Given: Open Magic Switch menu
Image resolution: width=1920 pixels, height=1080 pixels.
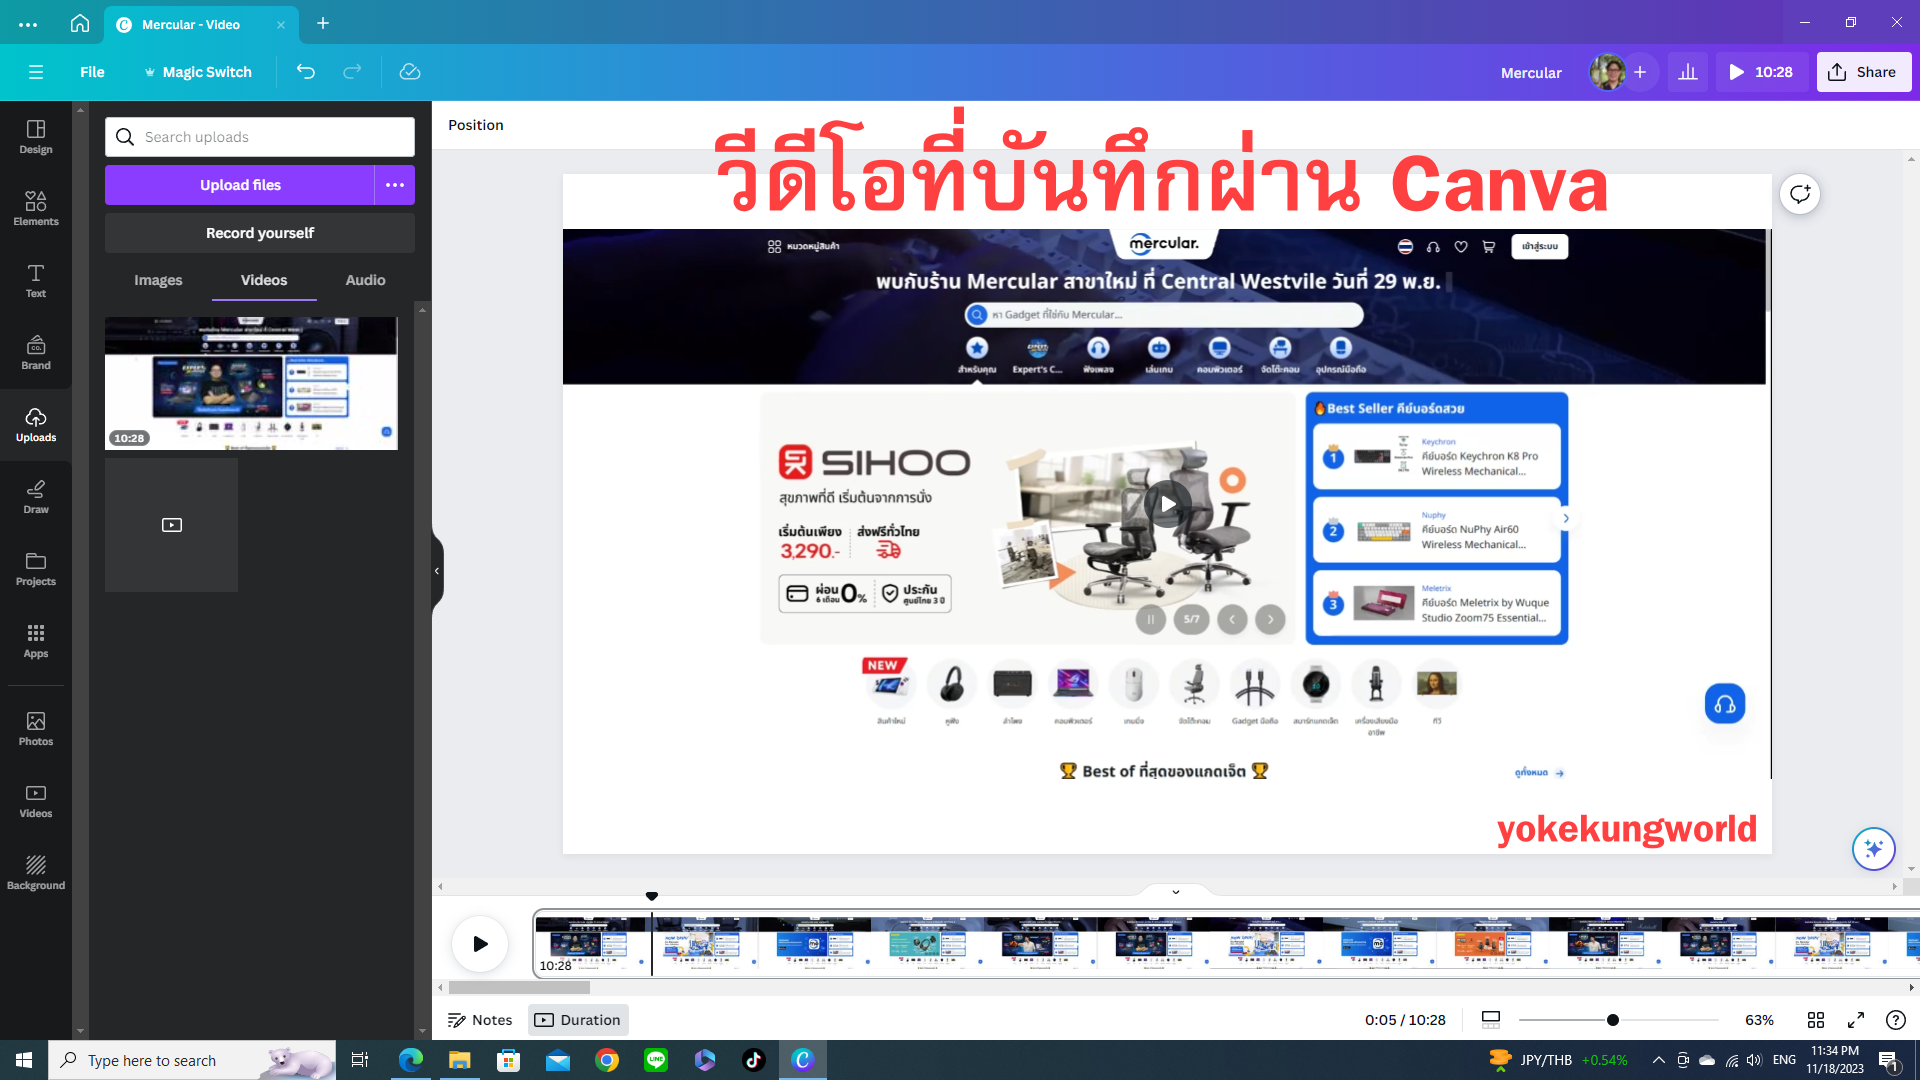Looking at the screenshot, I should coord(198,72).
